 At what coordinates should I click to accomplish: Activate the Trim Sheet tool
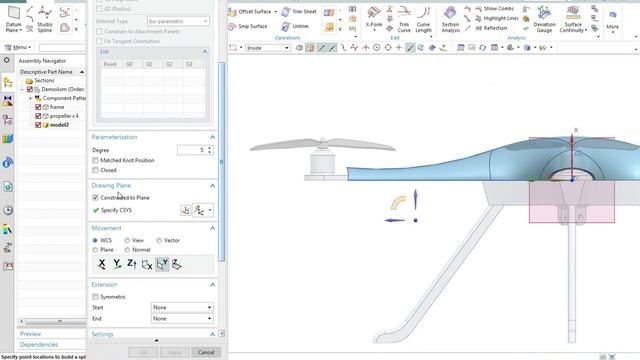tap(299, 12)
